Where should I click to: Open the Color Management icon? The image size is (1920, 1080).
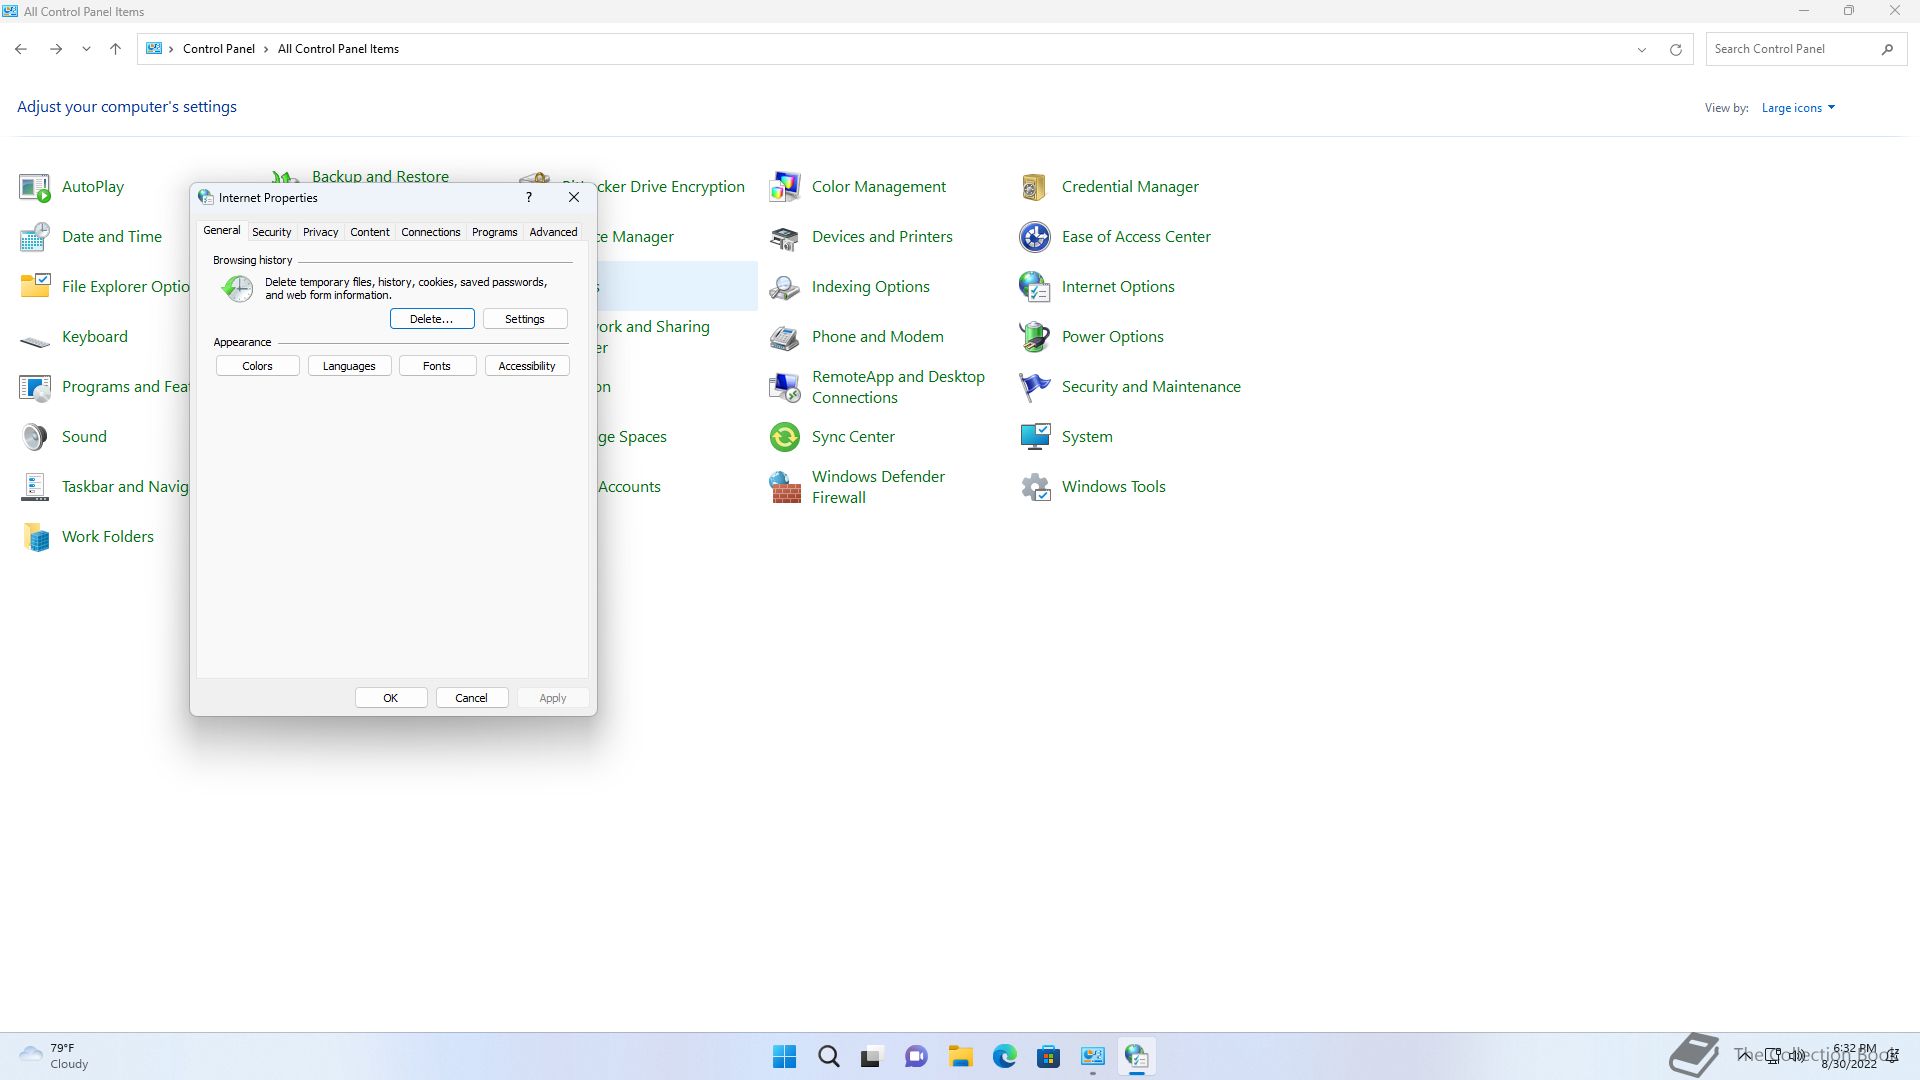click(785, 187)
